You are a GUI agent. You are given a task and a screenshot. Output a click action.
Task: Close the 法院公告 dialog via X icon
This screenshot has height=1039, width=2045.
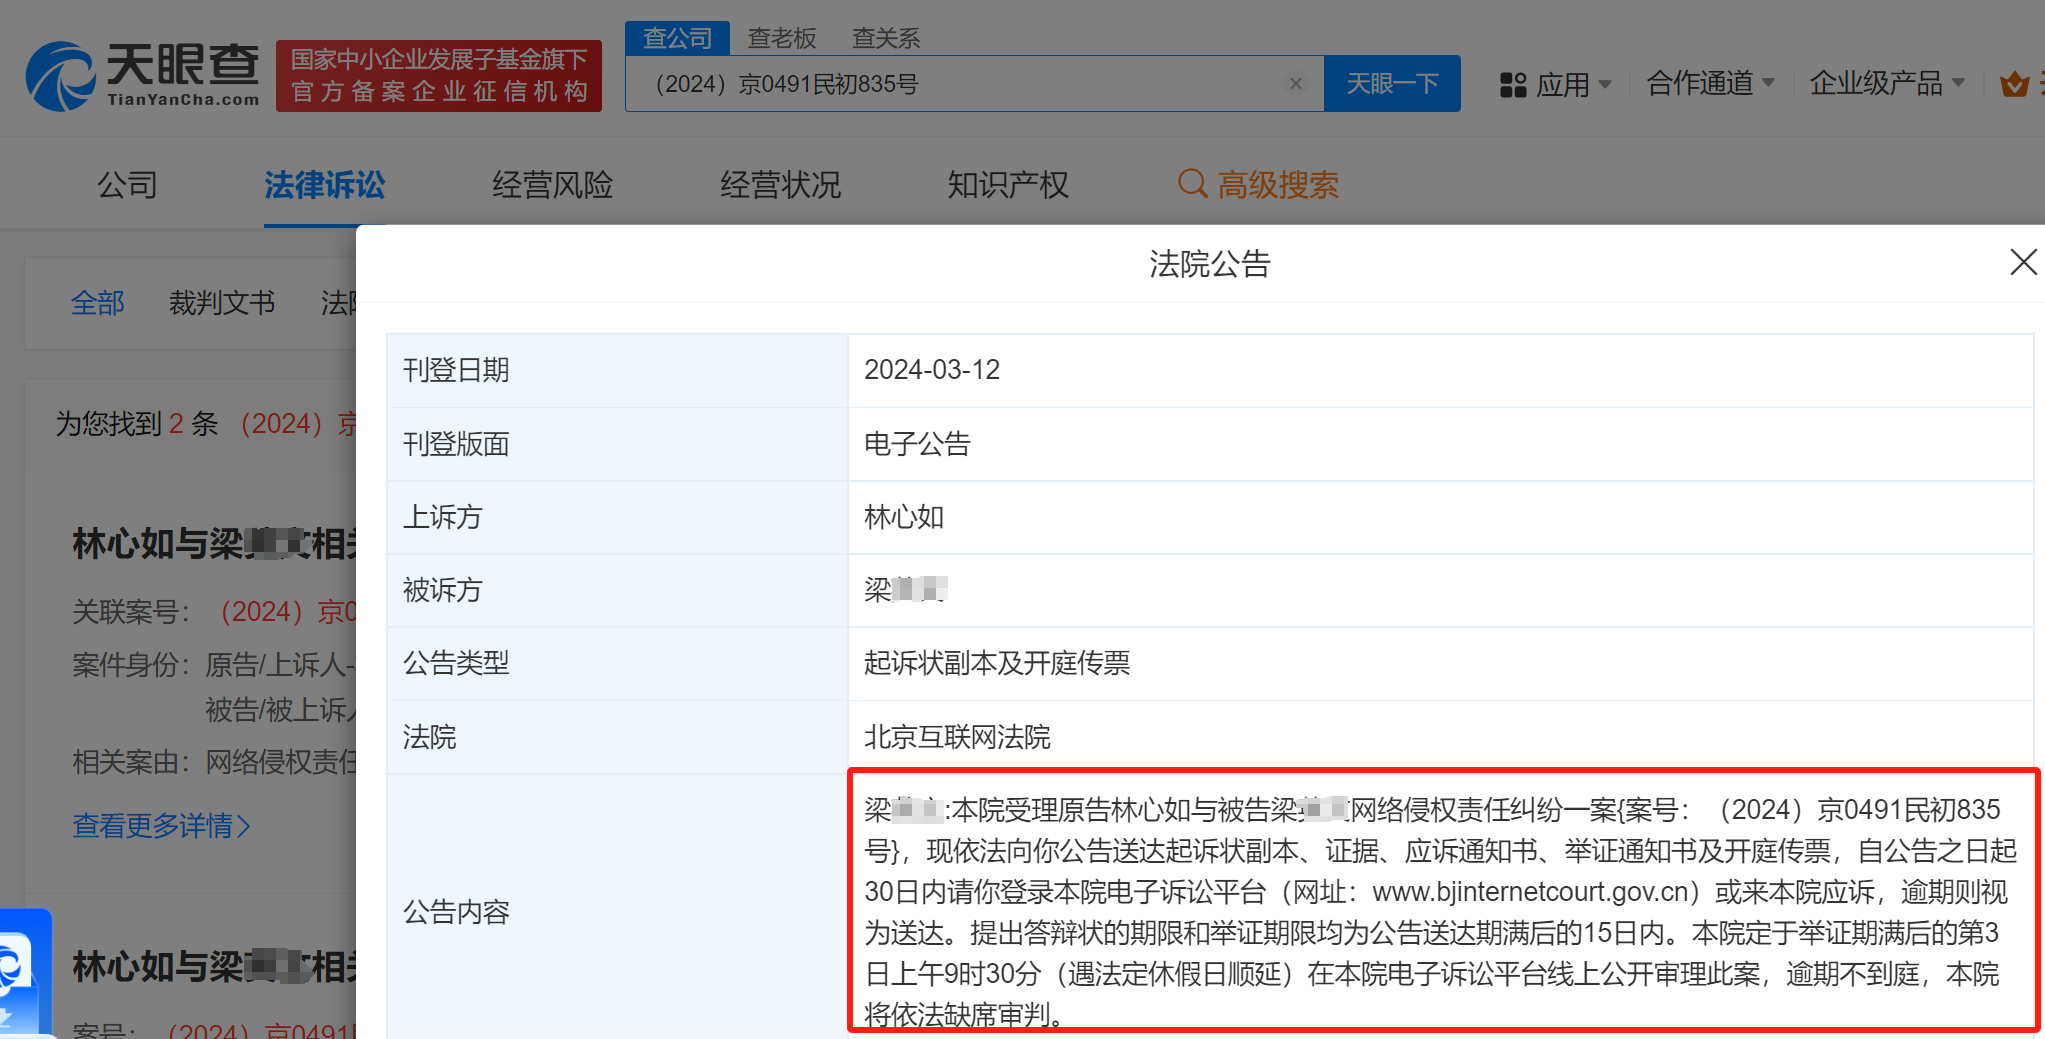tap(2023, 262)
